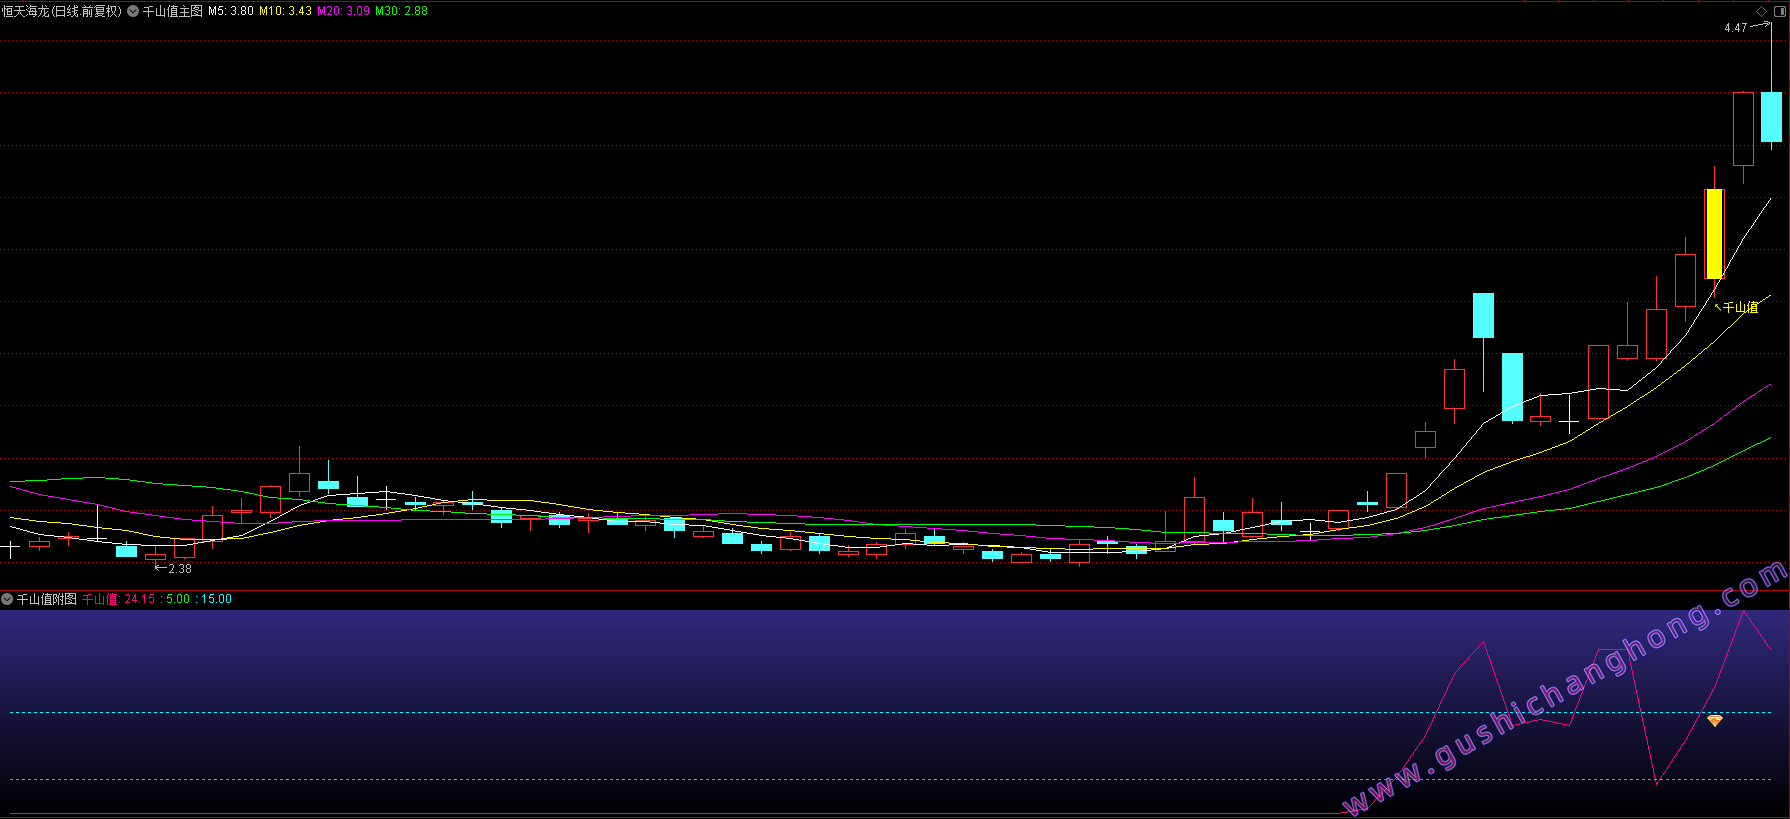Click the M20: 3.09 moving average value
Image resolution: width=1790 pixels, height=819 pixels.
point(343,11)
